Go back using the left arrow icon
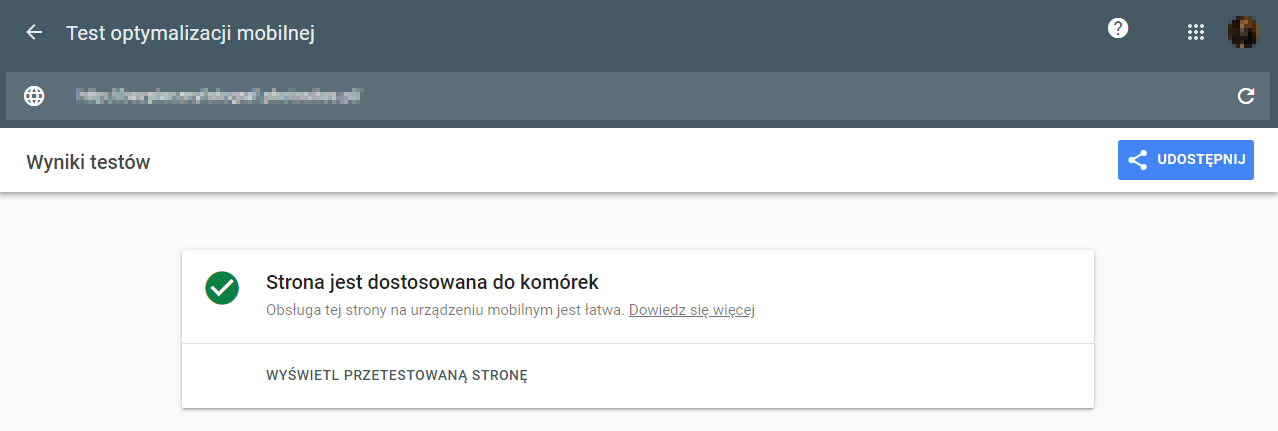 34,33
